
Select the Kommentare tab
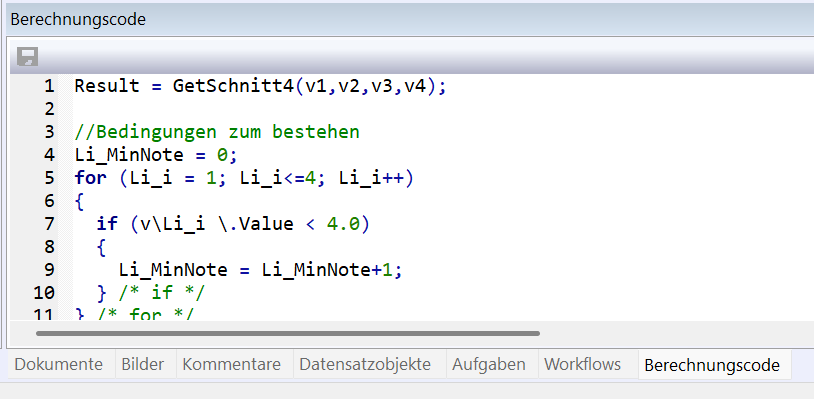coord(232,364)
